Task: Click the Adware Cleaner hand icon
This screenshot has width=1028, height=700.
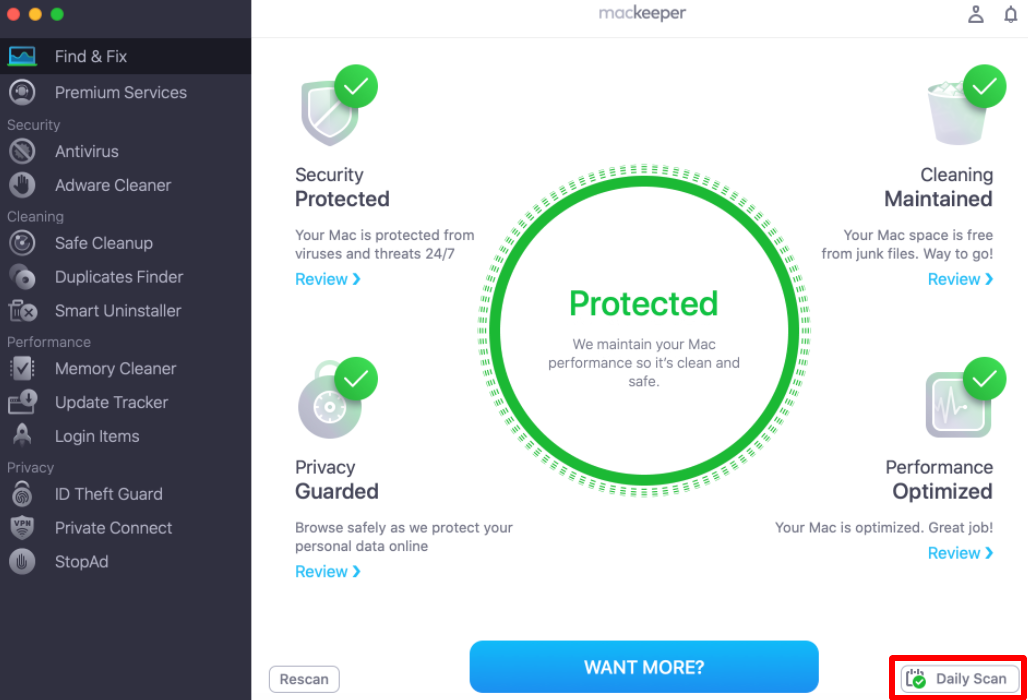Action: pyautogui.click(x=22, y=185)
